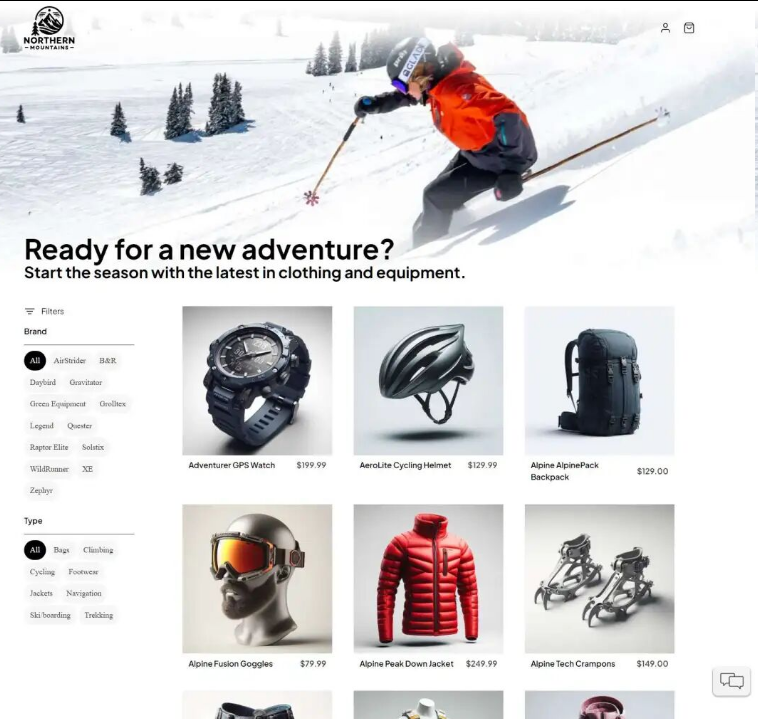Open the user account icon
Screen dimensions: 758x719
[665, 28]
